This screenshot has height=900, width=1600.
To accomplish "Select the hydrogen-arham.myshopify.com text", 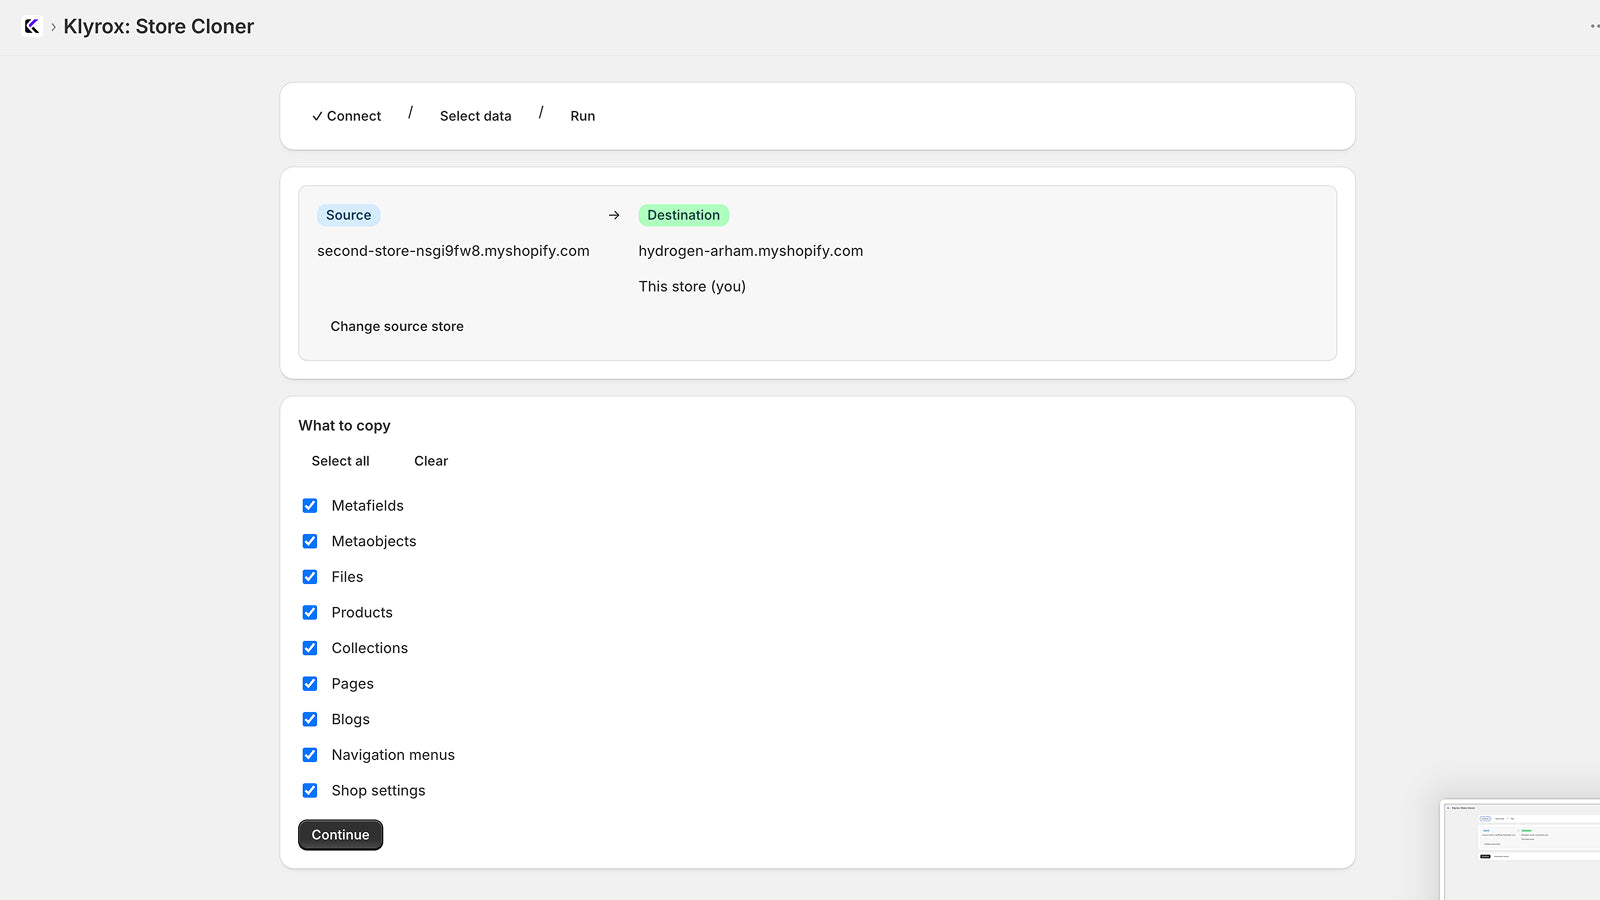I will 751,251.
